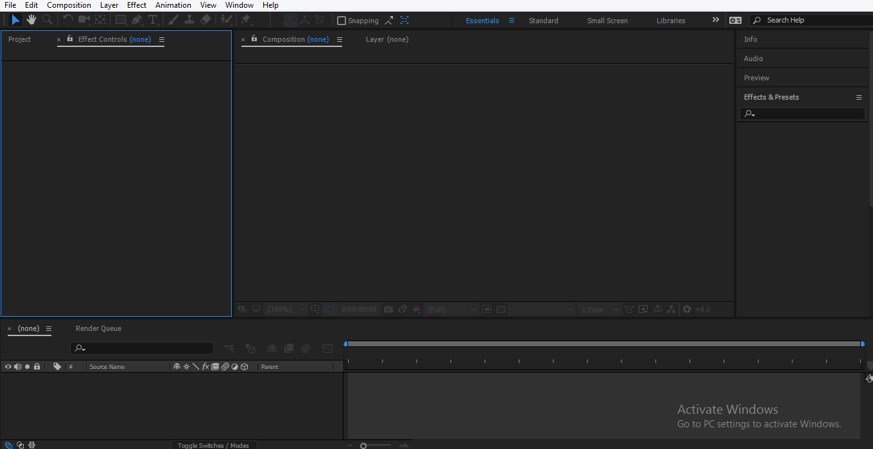Select the Eraser tool
The image size is (873, 449).
coord(205,20)
